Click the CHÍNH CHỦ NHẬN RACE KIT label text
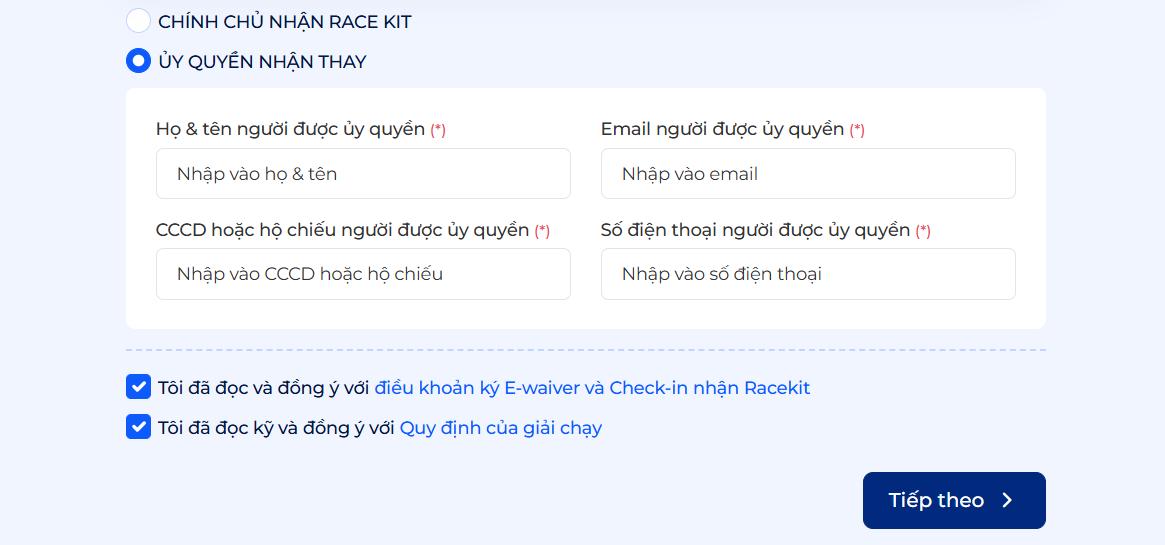 [x=284, y=21]
